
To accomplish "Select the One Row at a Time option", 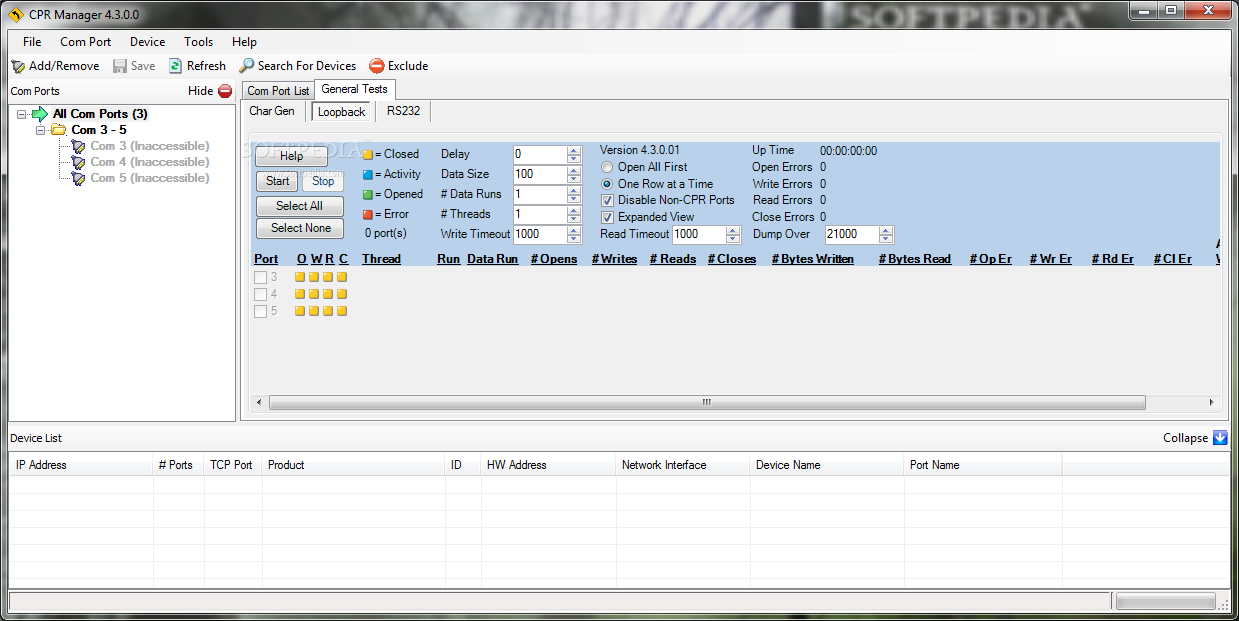I will coord(607,184).
